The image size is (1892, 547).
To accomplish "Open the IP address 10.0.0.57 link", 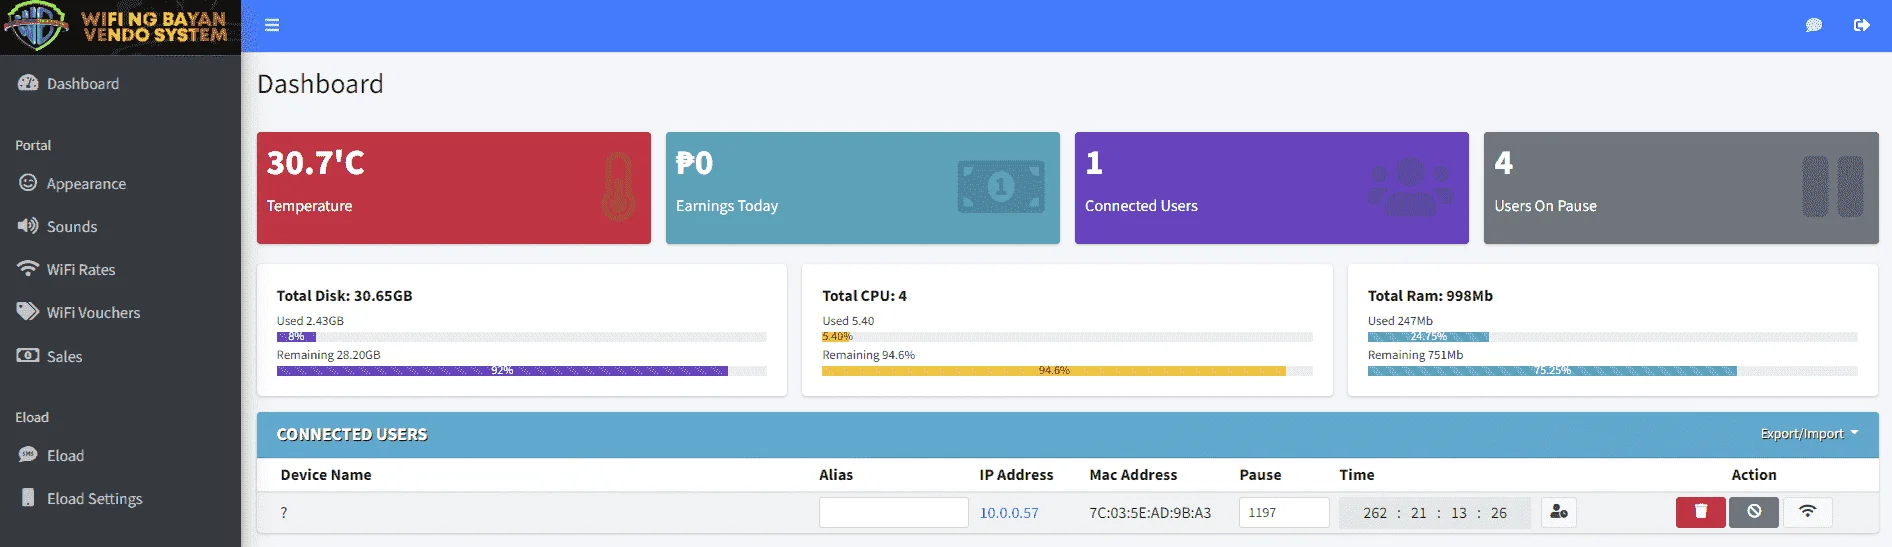I will [1008, 513].
